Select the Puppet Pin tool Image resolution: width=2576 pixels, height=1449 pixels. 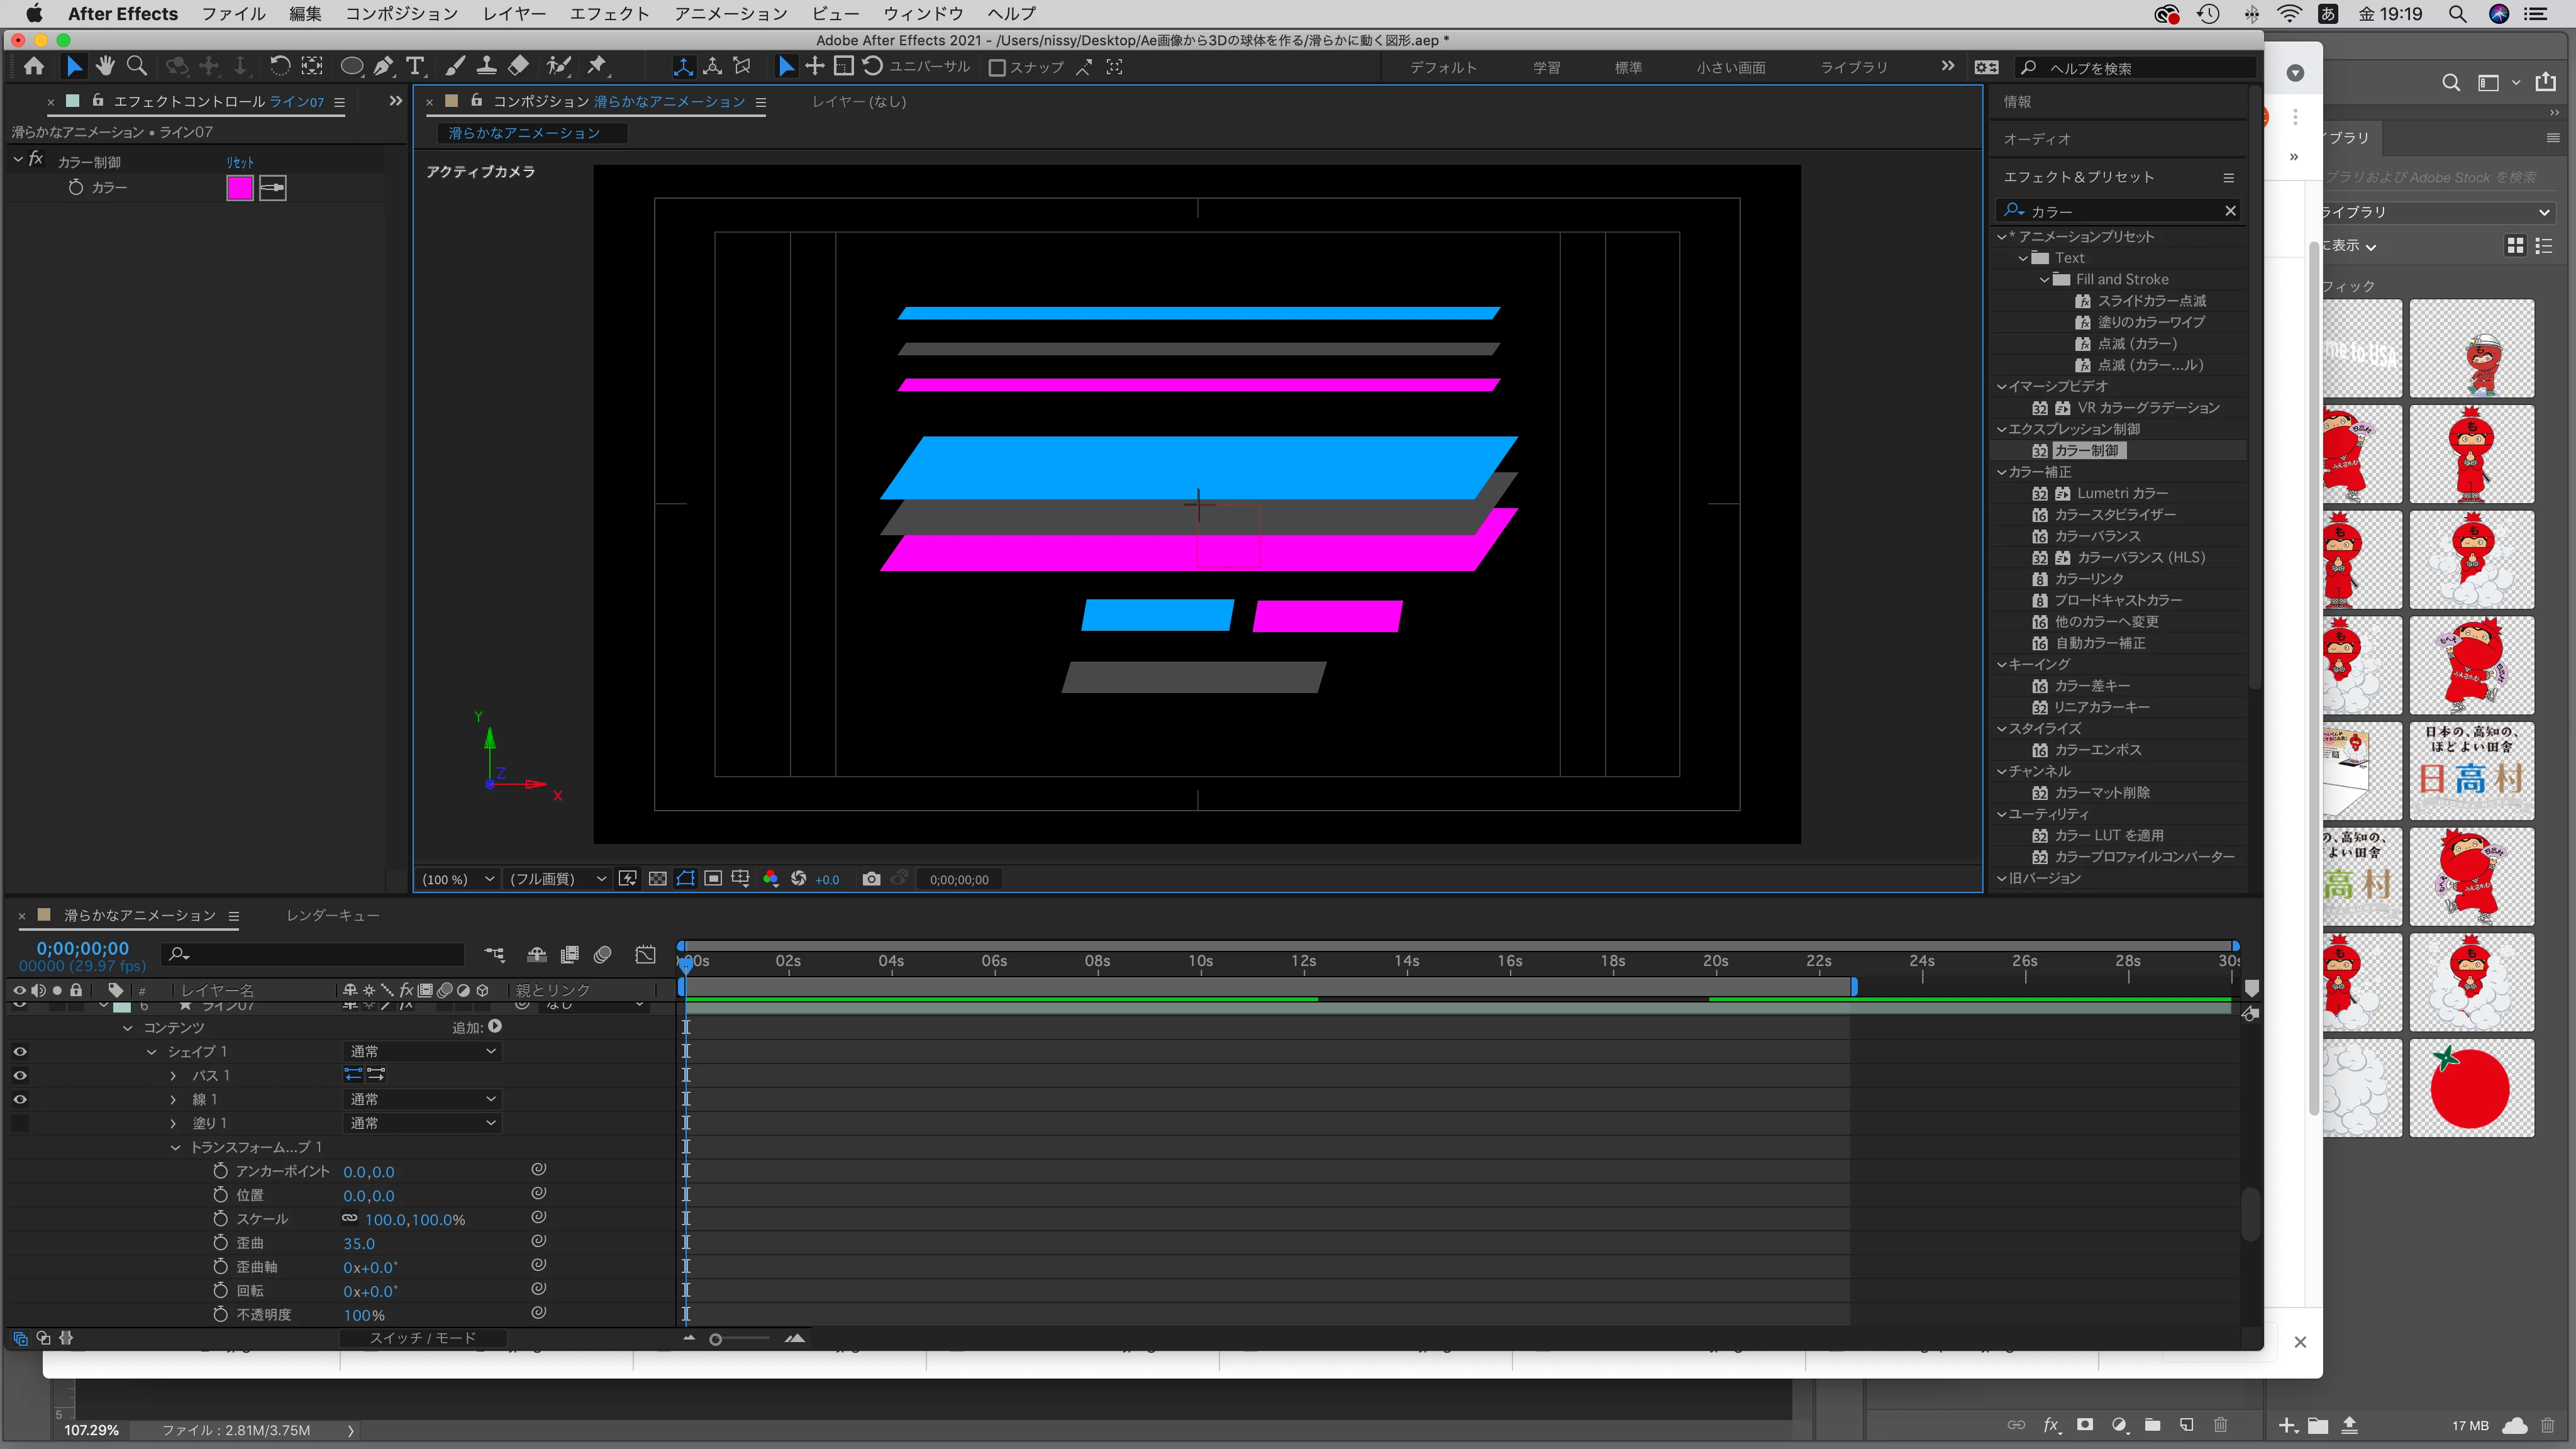597,67
